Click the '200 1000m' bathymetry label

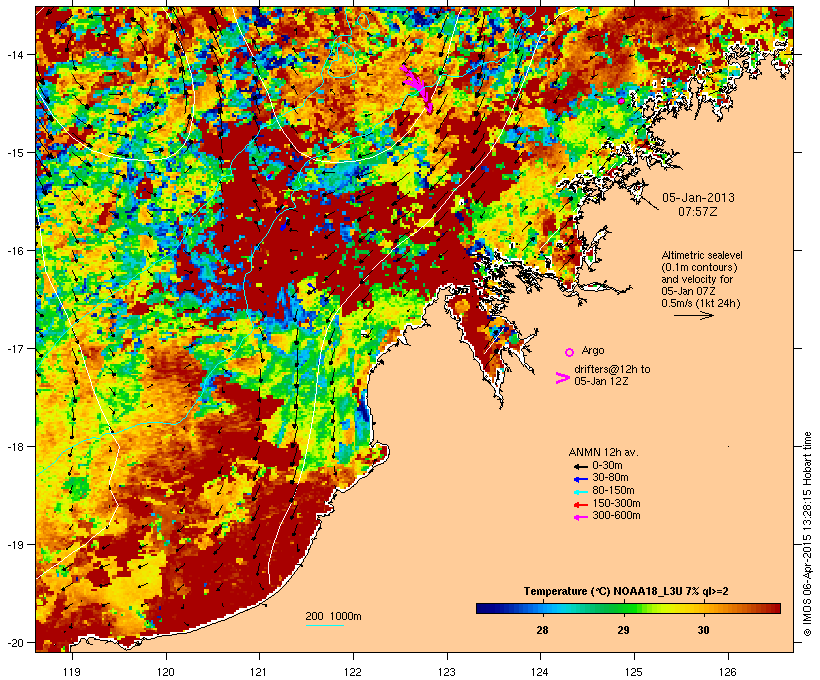pos(333,616)
